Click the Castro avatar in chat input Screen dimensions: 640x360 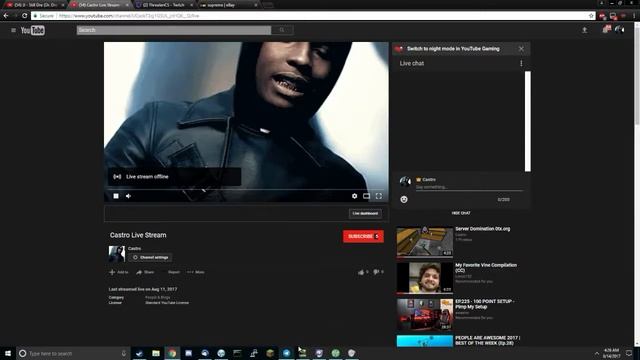(405, 181)
